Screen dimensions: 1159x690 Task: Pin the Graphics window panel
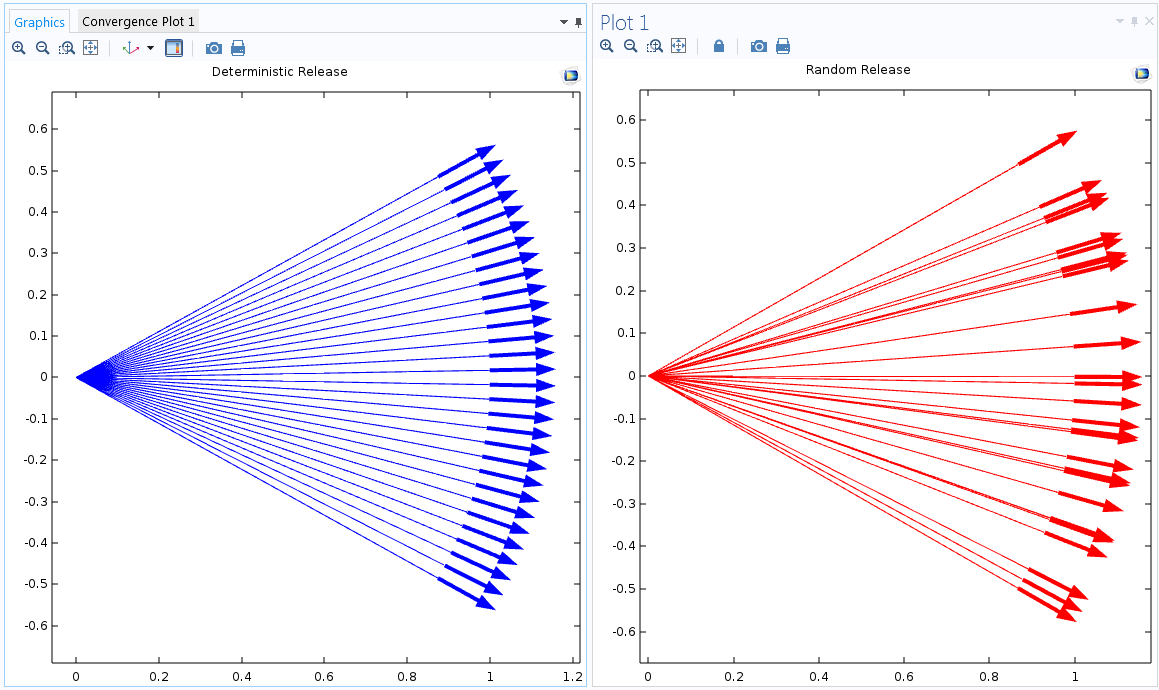pos(578,22)
